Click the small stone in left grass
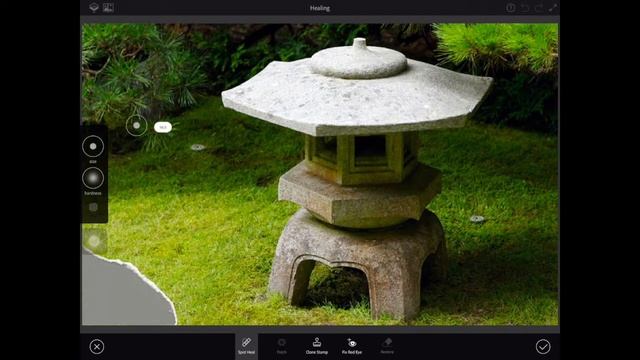Image resolution: width=640 pixels, height=360 pixels. click(198, 147)
